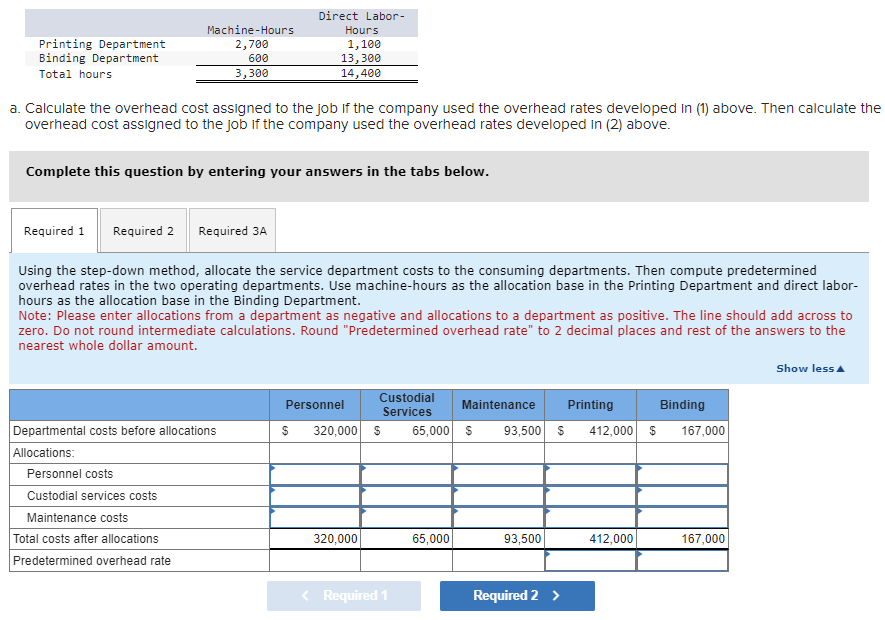This screenshot has height=620, width=885.
Task: Click the Direct Labor-Hours column heading
Action: click(362, 23)
